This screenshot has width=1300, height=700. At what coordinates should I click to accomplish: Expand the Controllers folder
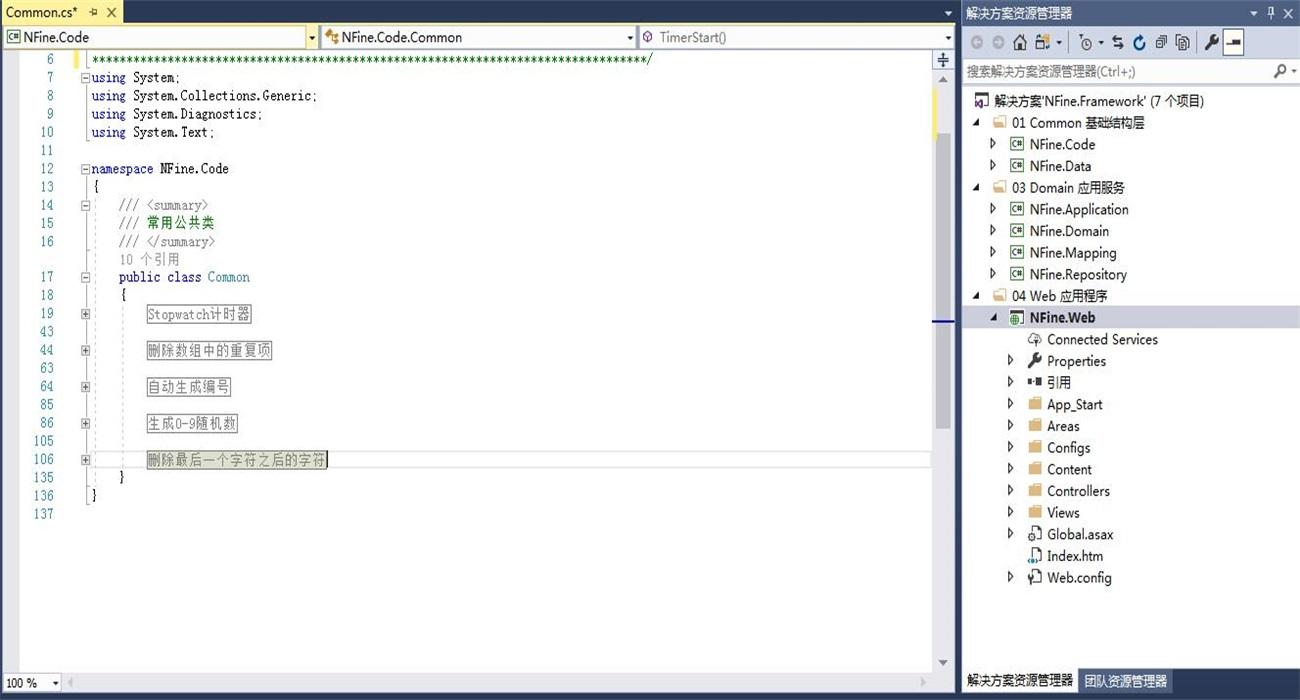(1011, 491)
